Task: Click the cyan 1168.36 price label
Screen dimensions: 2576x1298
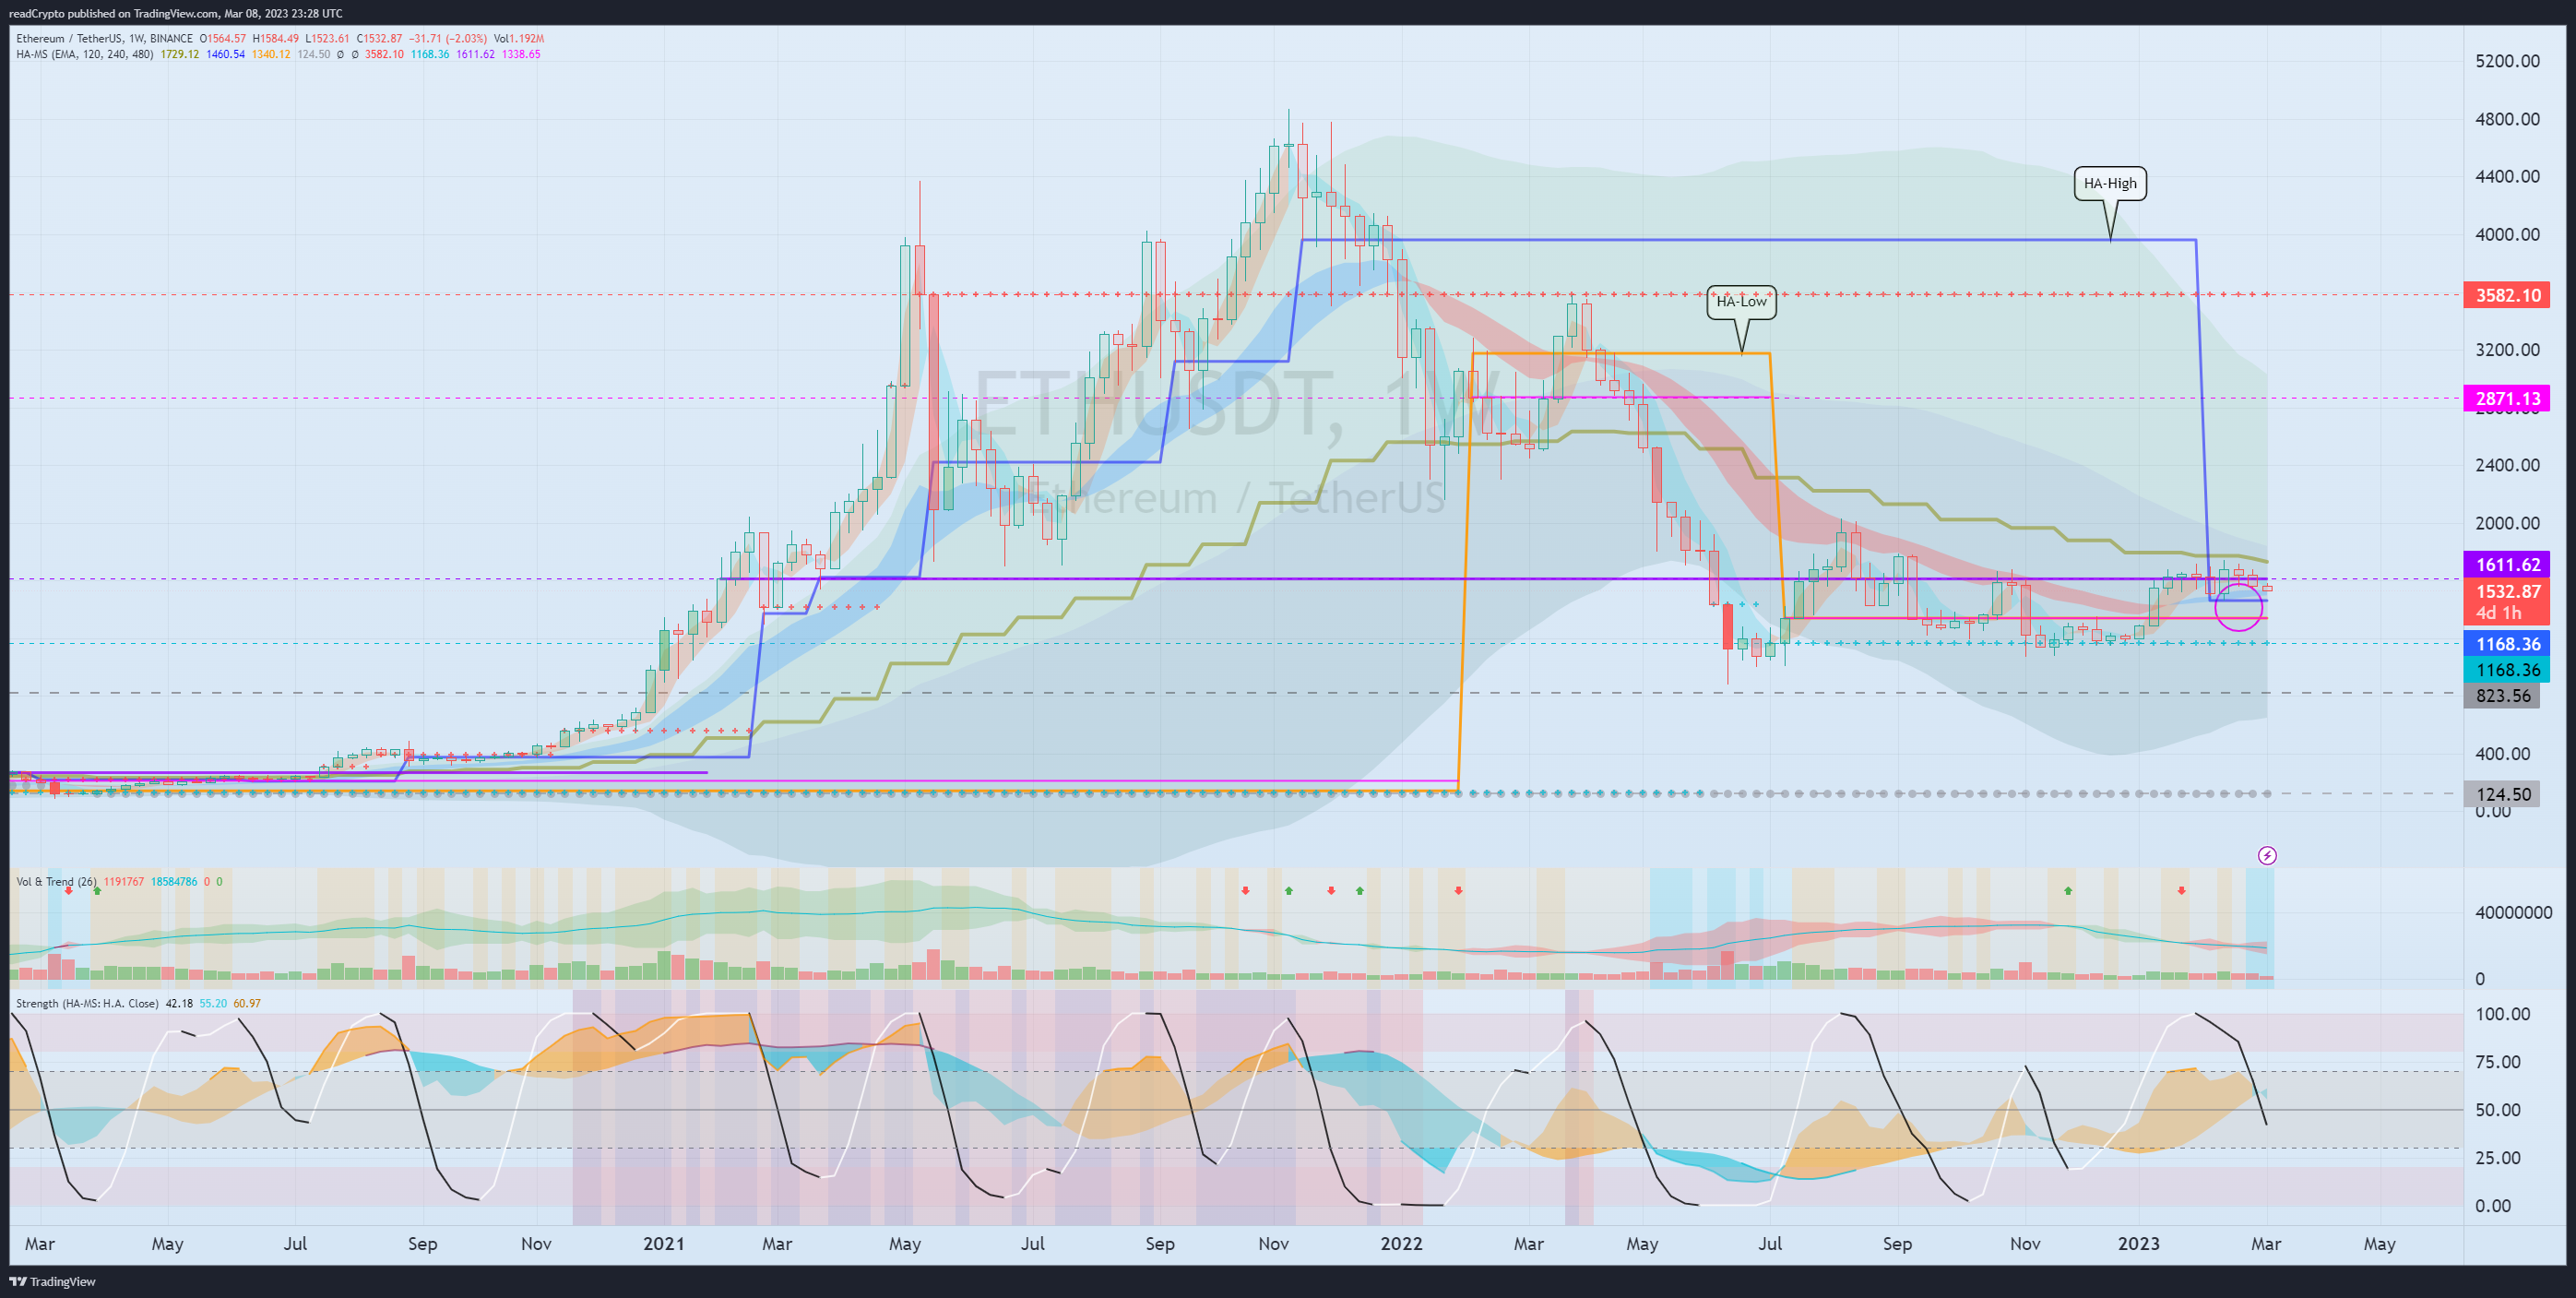Action: coord(2507,670)
